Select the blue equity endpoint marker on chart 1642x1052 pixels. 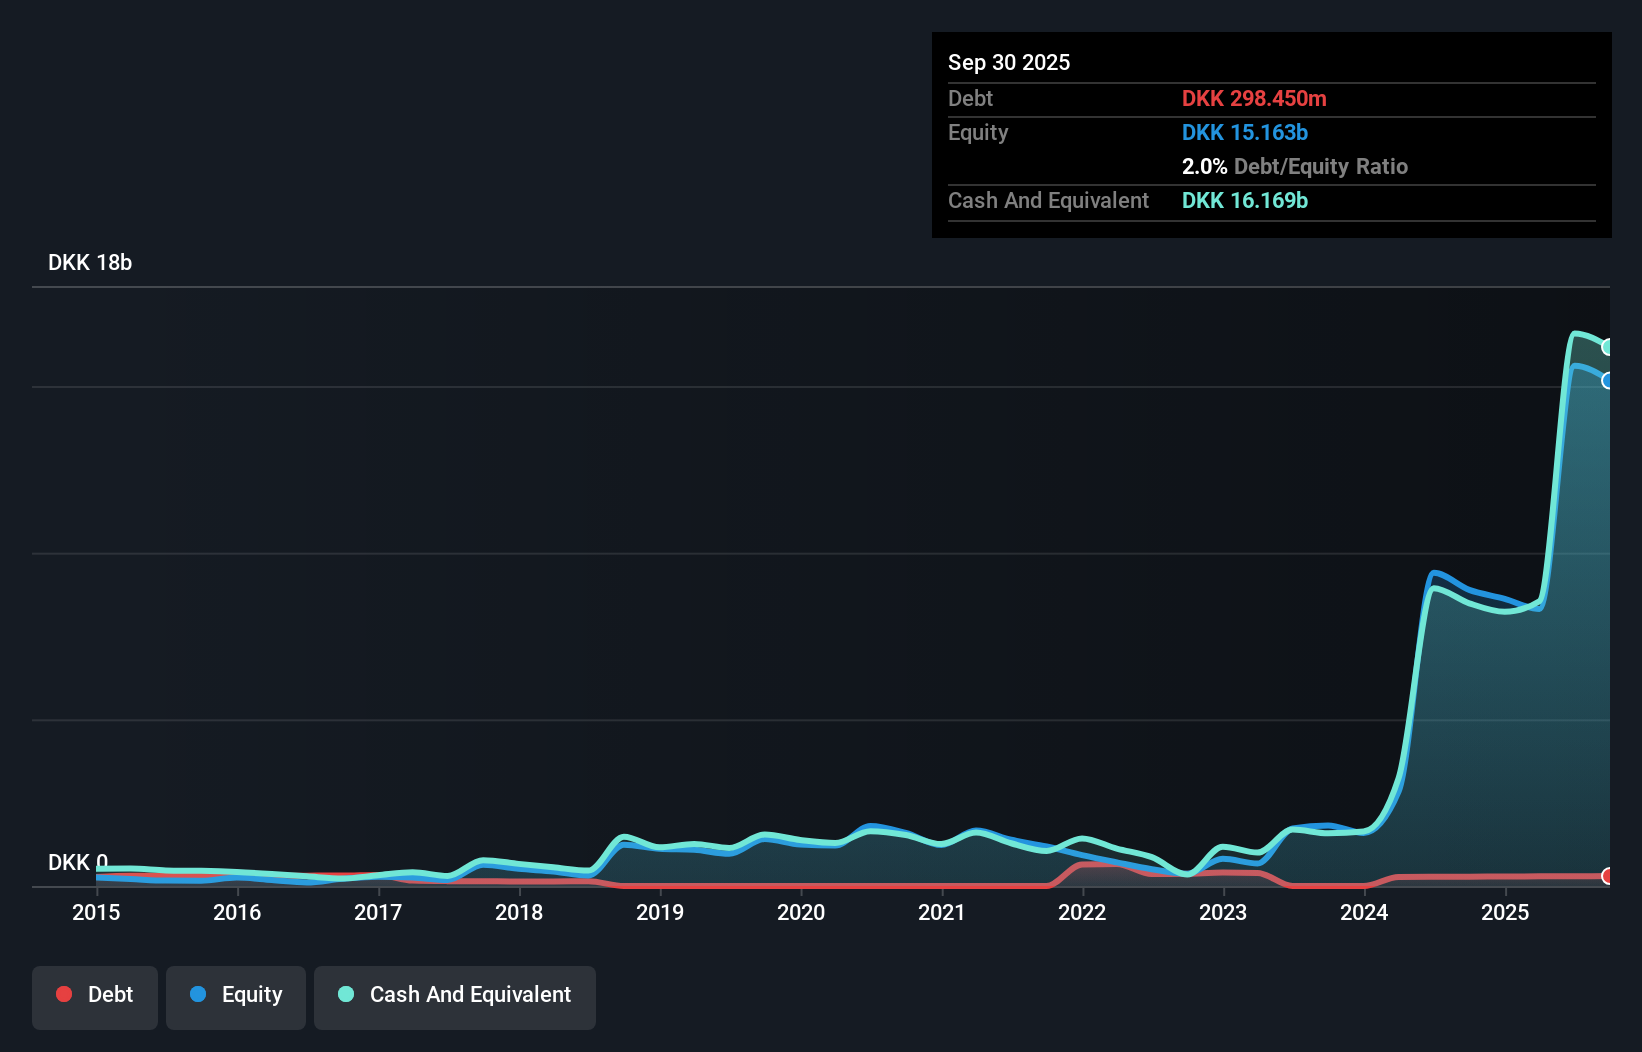[x=1610, y=381]
